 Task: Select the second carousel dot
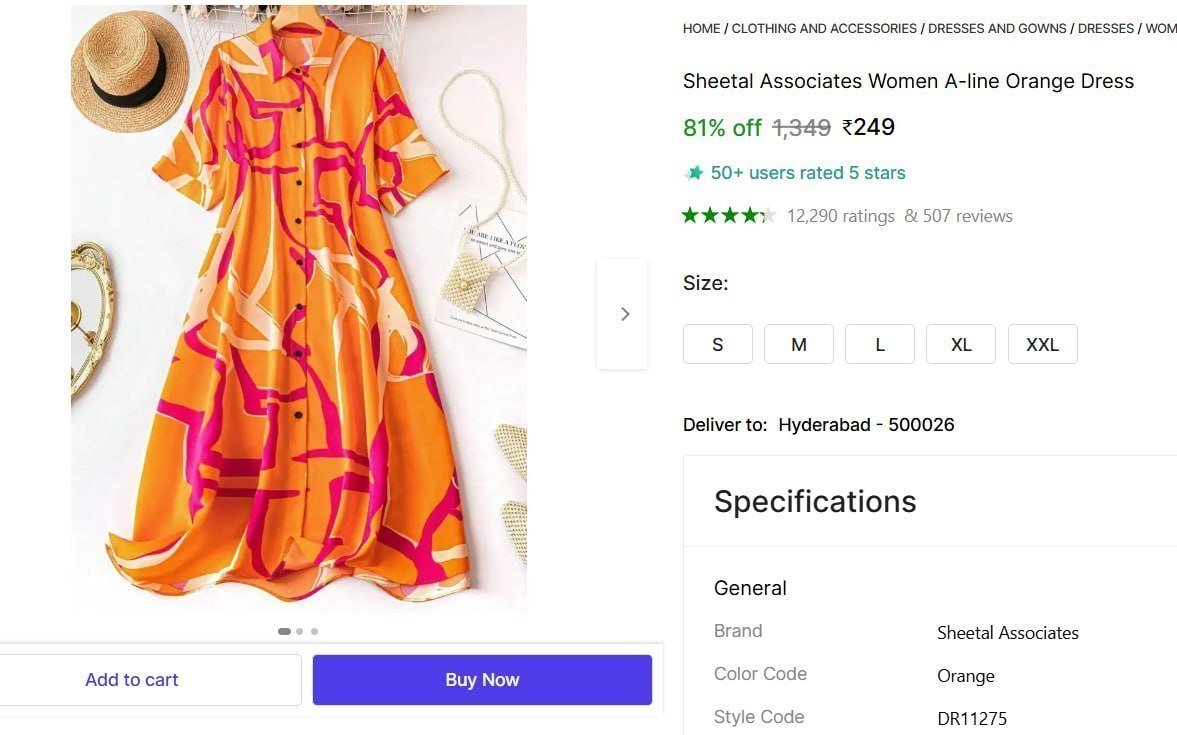(x=299, y=631)
